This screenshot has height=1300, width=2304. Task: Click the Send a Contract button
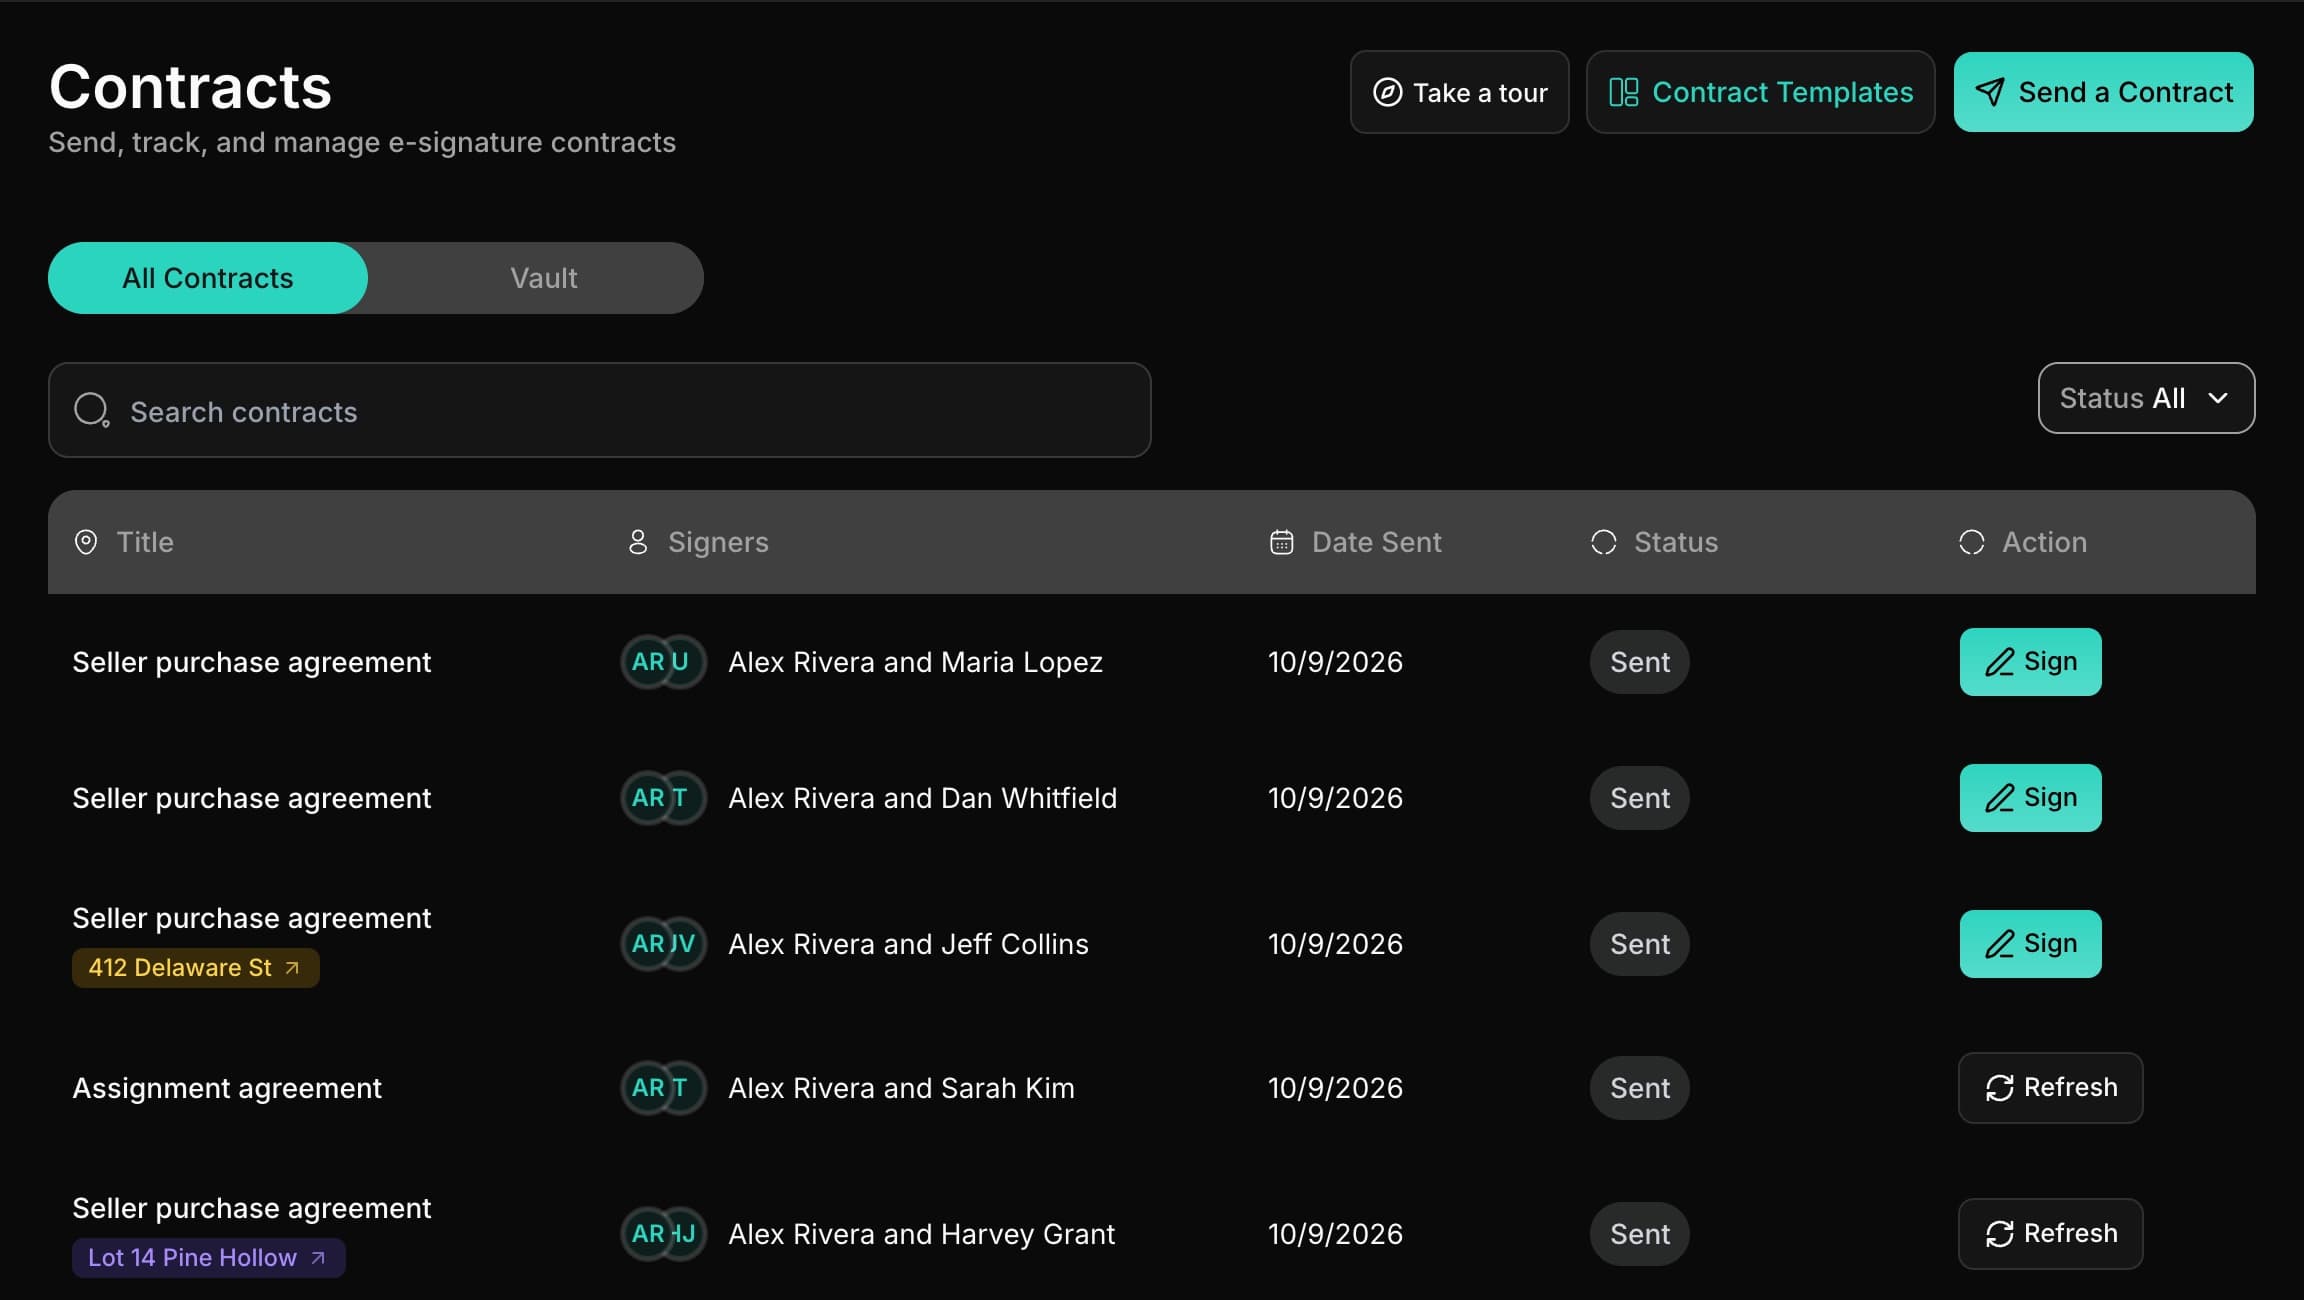pos(2104,92)
